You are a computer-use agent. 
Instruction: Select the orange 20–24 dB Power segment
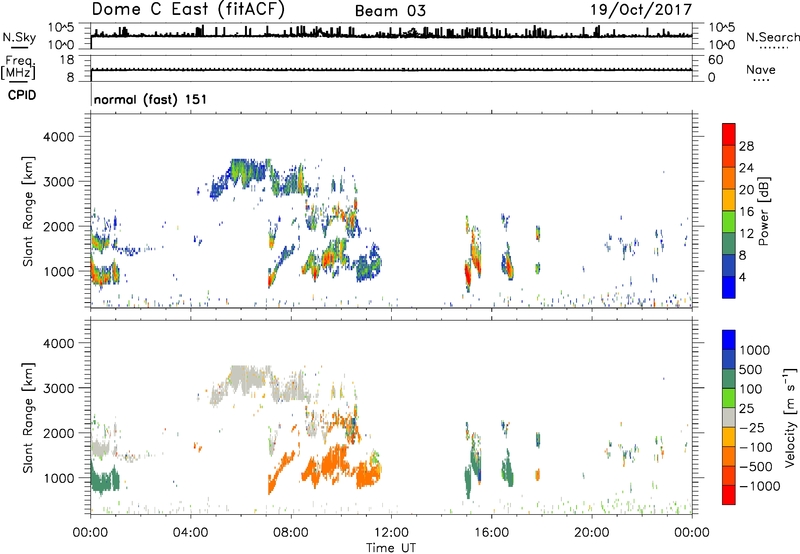(x=729, y=178)
